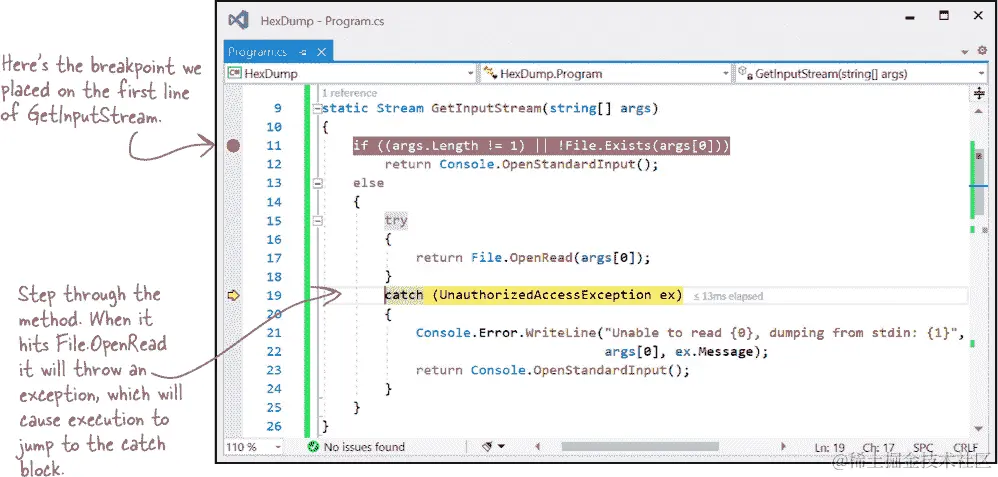Minimize the HexDump window
Image resolution: width=998 pixels, height=477 pixels.
coord(909,18)
